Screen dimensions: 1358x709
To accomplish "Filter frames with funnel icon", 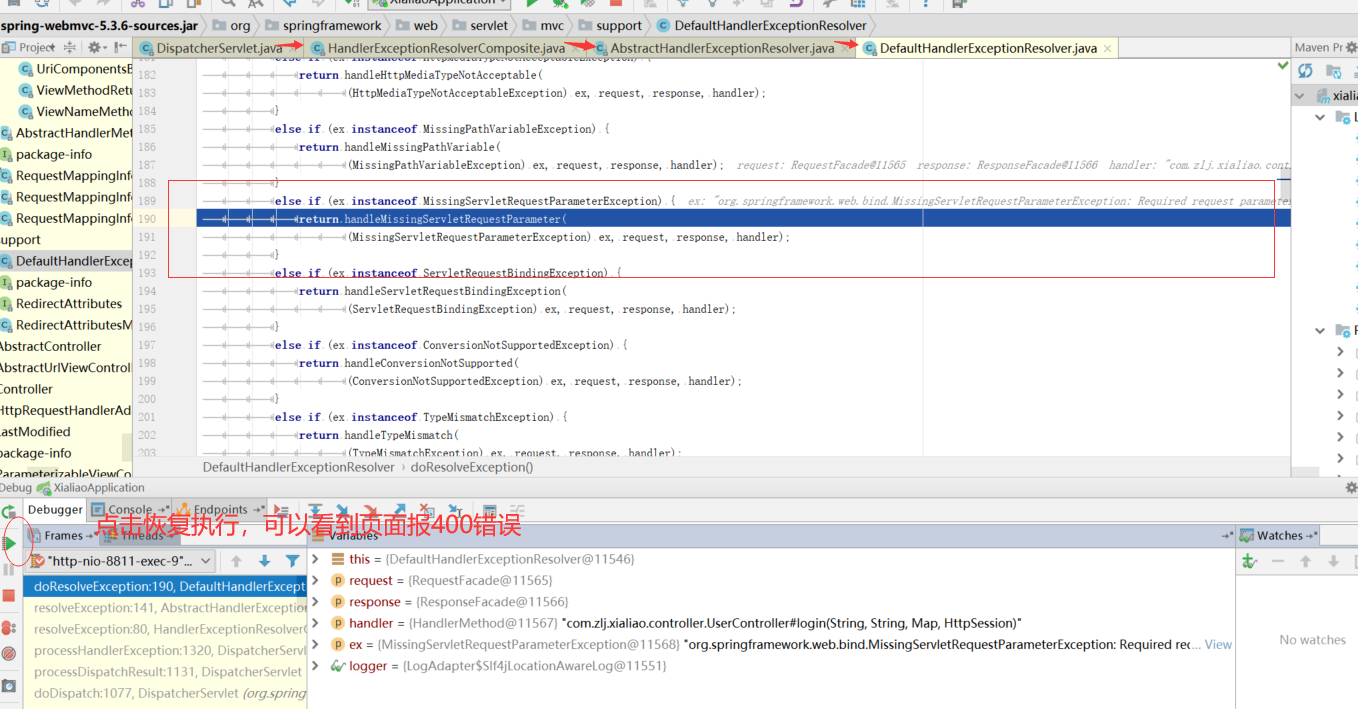I will pyautogui.click(x=292, y=562).
